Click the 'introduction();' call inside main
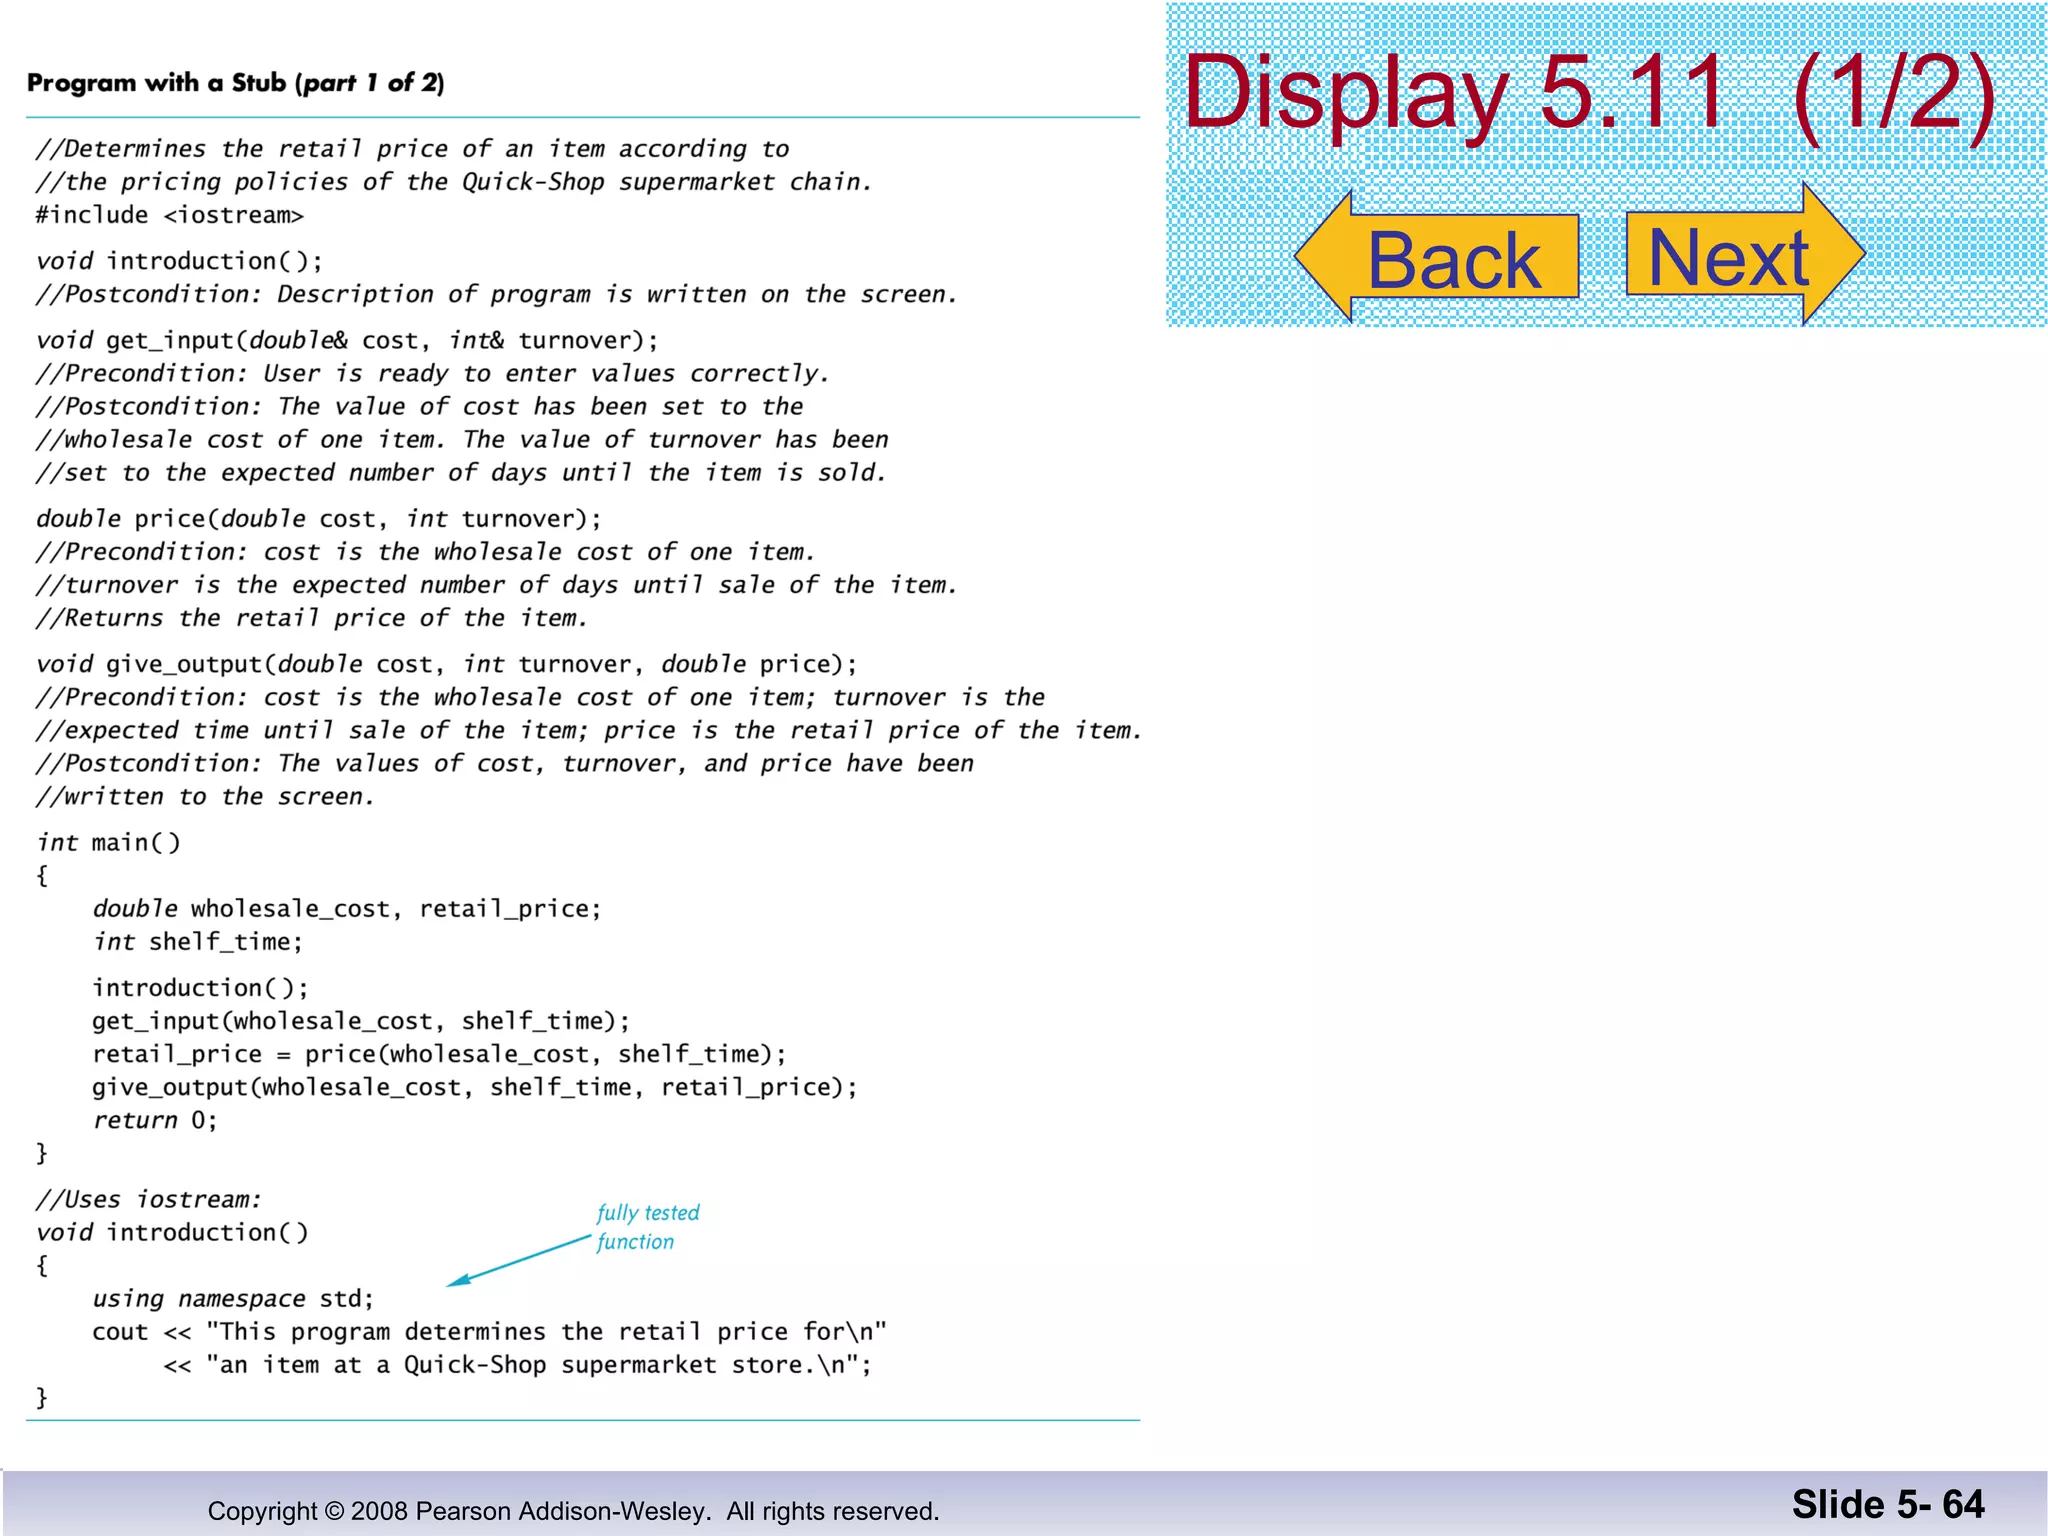 pos(201,988)
